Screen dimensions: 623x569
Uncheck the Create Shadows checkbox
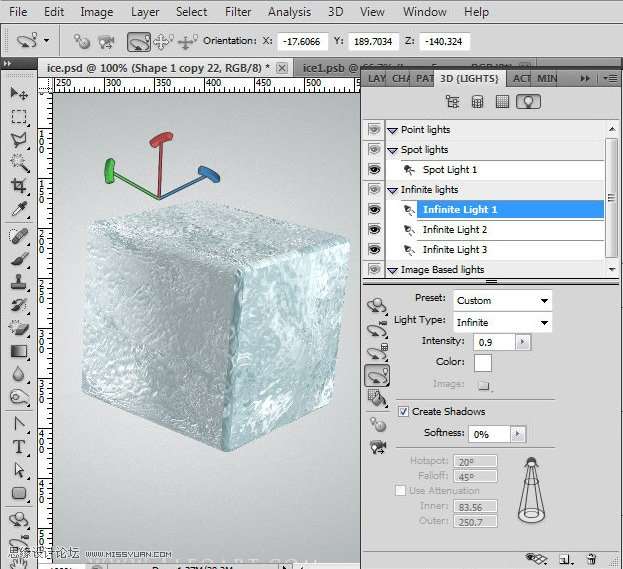403,412
